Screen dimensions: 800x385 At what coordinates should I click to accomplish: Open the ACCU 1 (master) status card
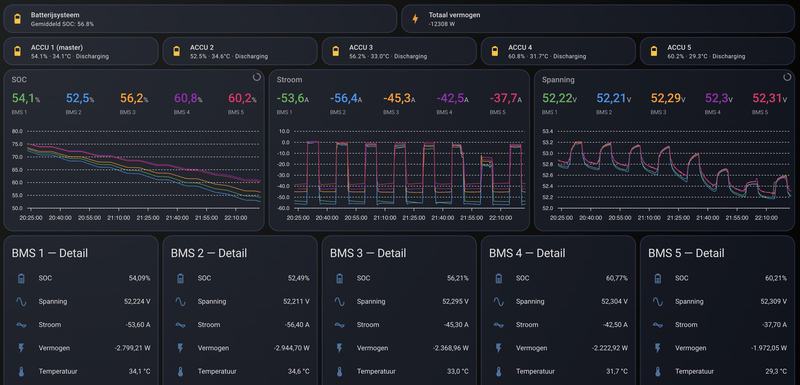(81, 51)
